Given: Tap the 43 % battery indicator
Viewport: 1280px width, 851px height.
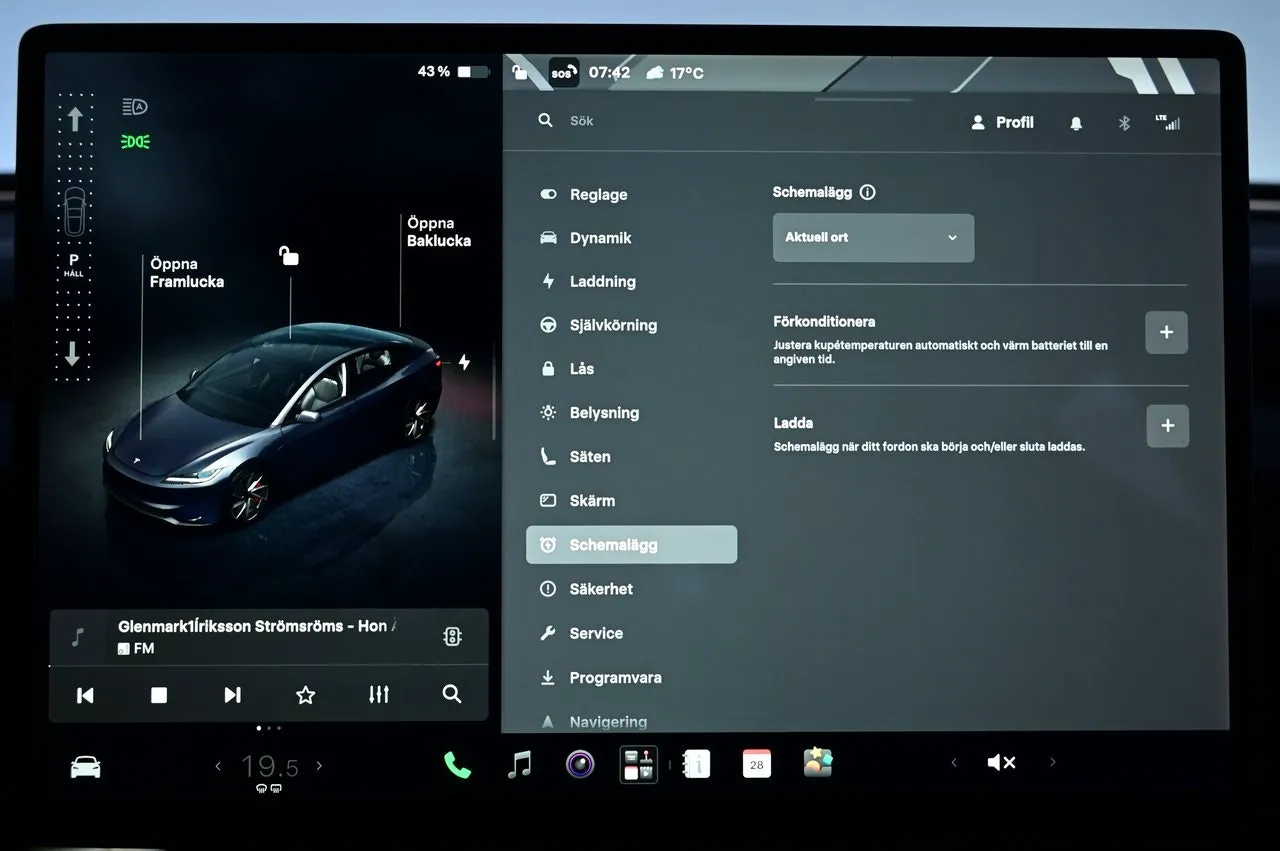Looking at the screenshot, I should [x=453, y=72].
